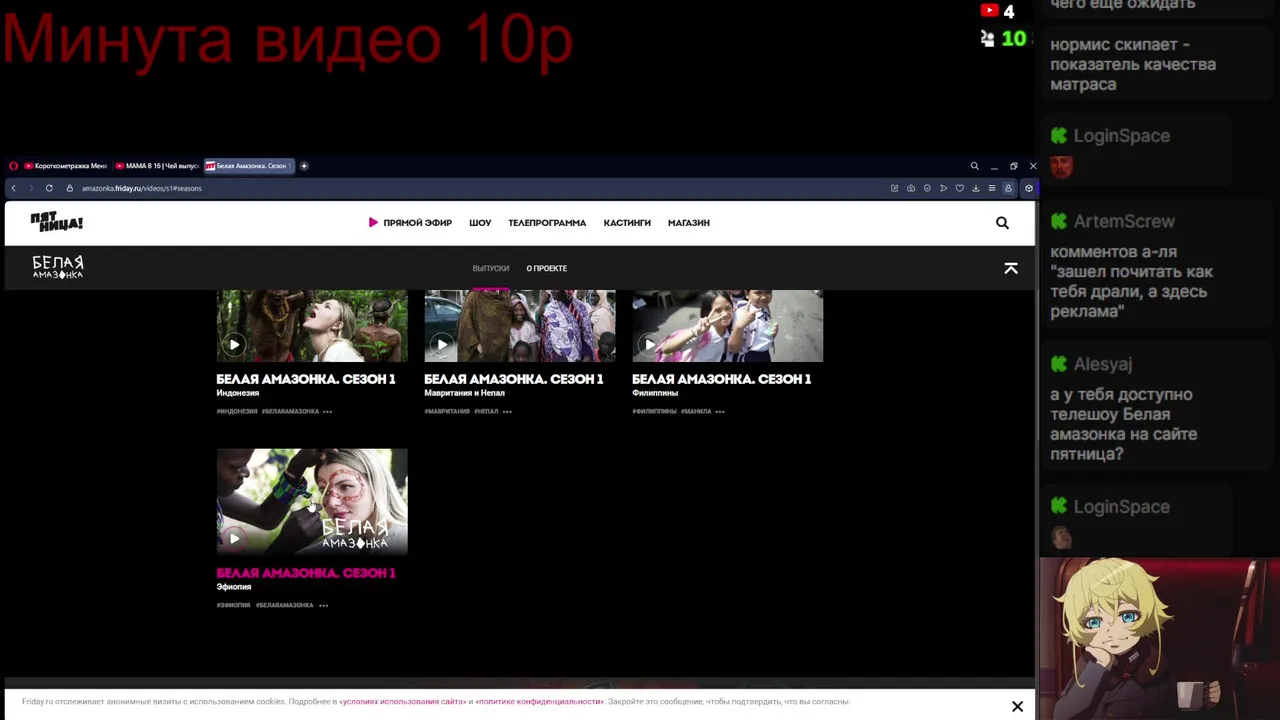The image size is (1280, 720).
Task: Open the Пятница! logo home link
Action: pyautogui.click(x=57, y=222)
